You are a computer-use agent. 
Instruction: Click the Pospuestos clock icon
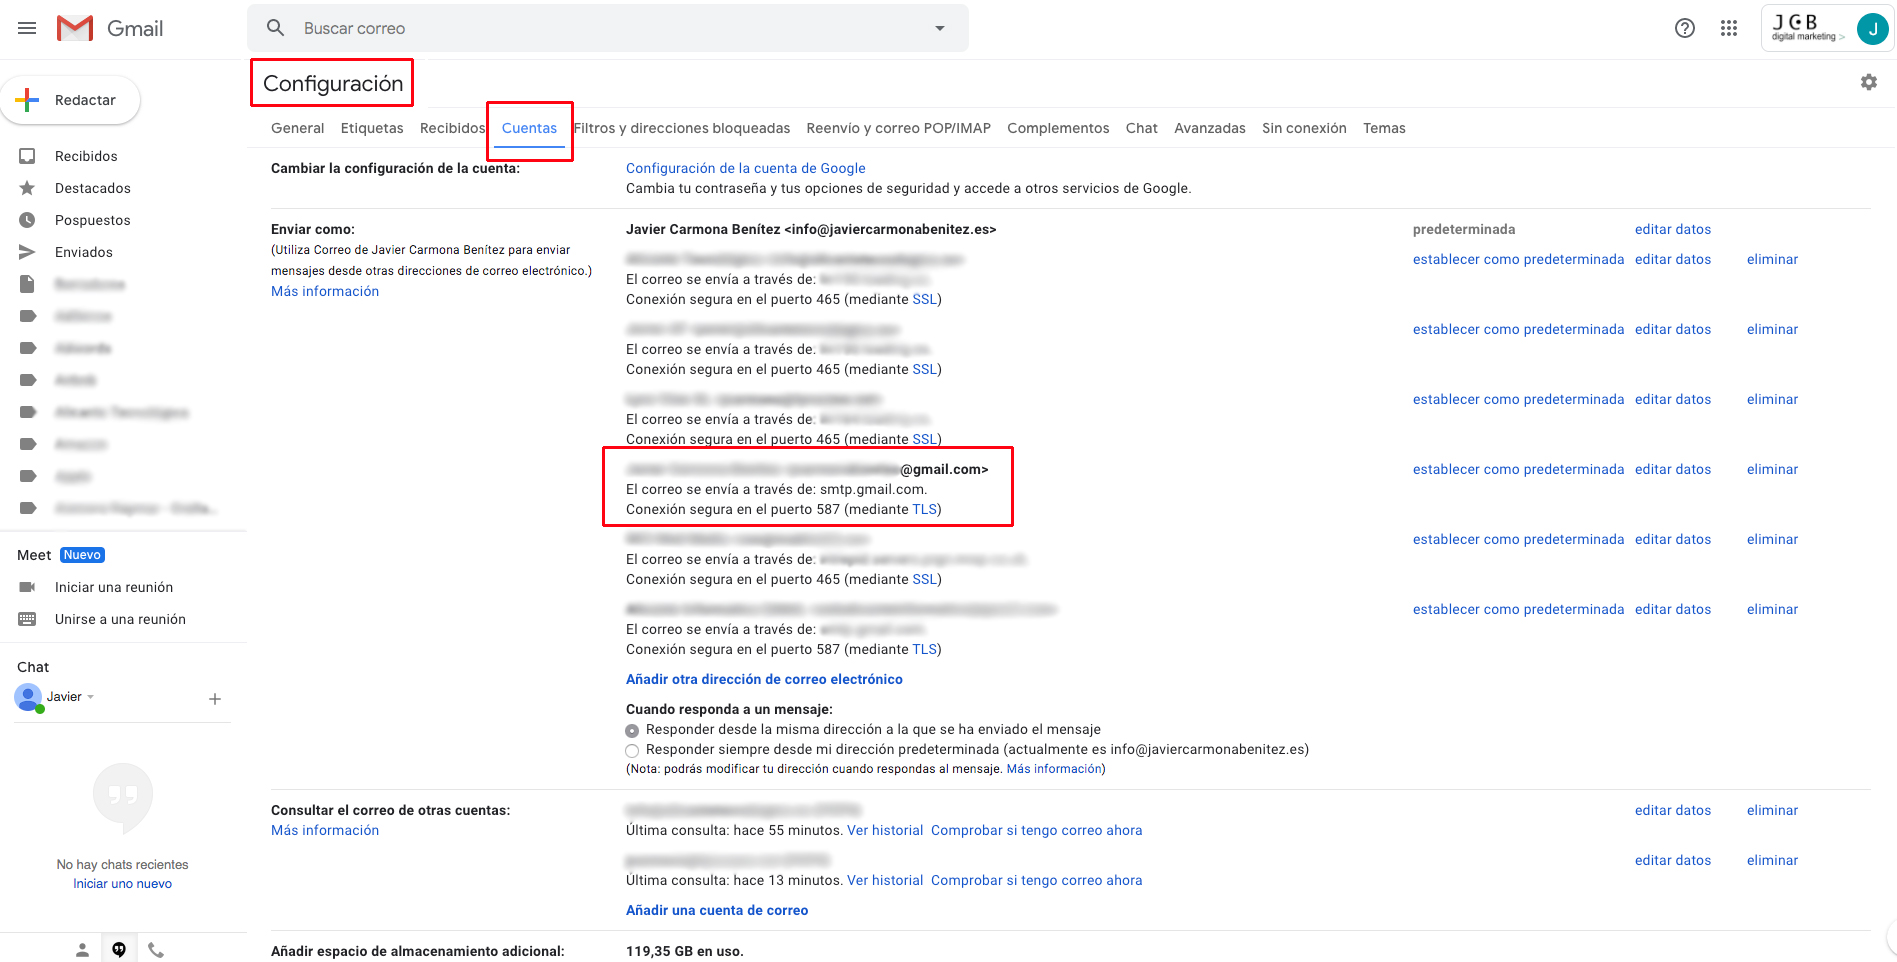tap(27, 220)
